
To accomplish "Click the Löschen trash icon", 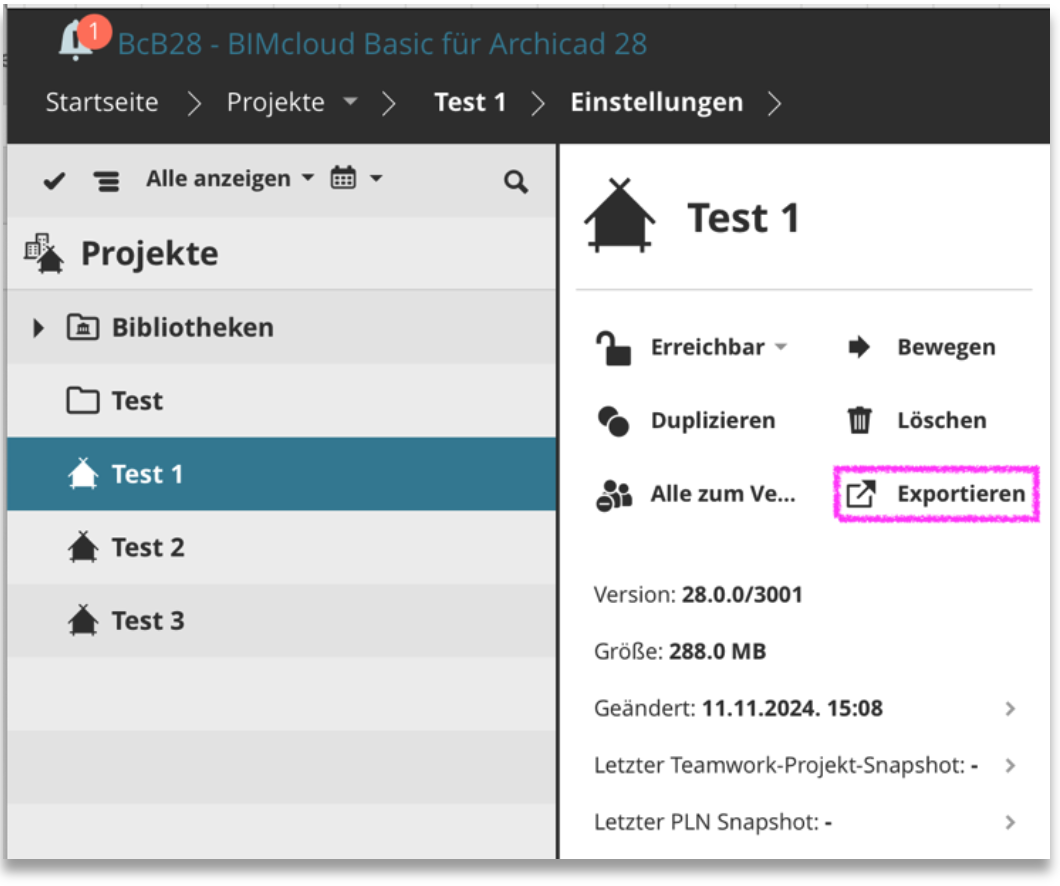I will [859, 420].
